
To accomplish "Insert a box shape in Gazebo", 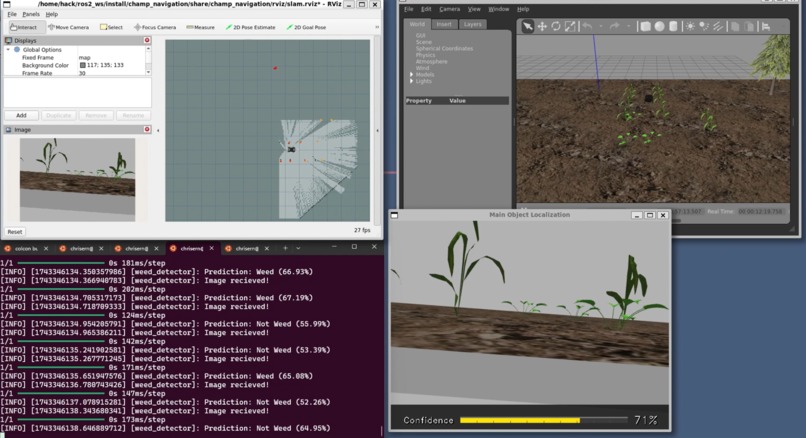I will [x=646, y=26].
